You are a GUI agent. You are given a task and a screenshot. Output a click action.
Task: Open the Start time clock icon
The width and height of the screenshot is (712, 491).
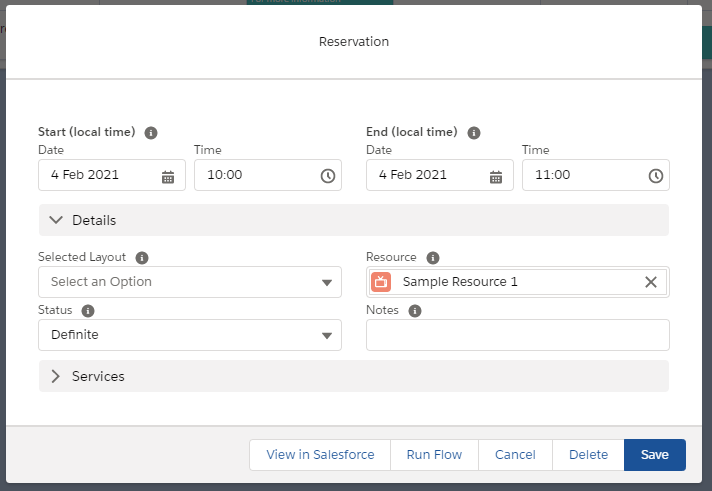(x=327, y=176)
